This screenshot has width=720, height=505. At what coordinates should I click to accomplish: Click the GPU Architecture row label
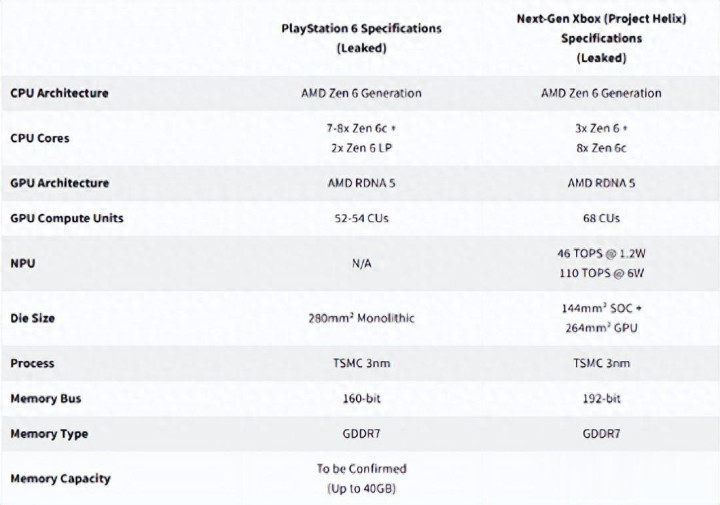coord(59,183)
